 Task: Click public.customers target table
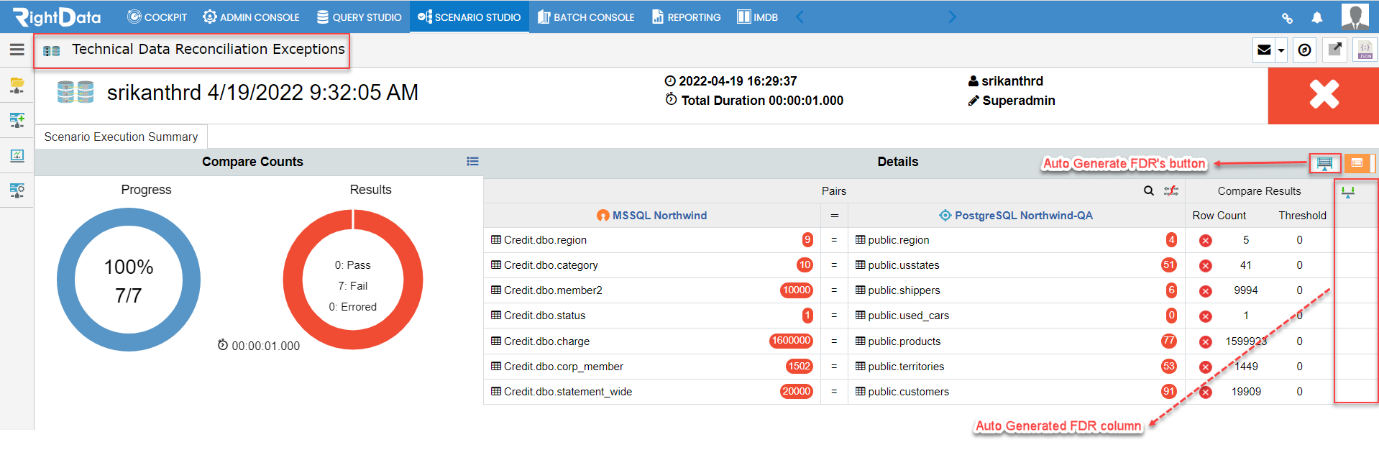coord(901,392)
